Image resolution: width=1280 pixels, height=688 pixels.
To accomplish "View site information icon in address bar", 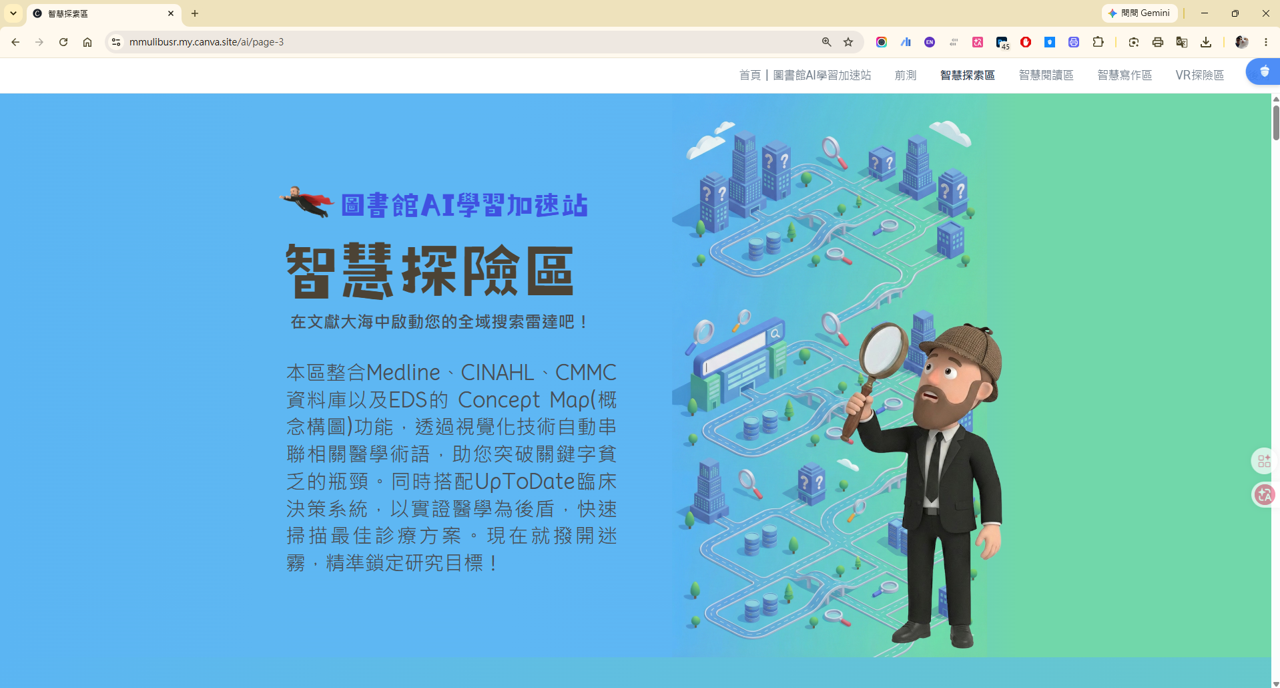I will (x=116, y=42).
